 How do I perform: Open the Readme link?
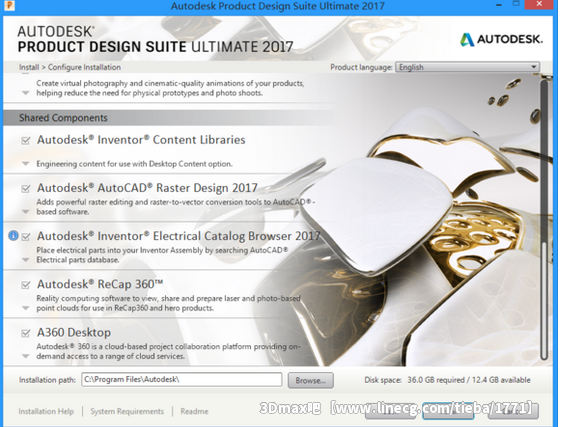[194, 411]
